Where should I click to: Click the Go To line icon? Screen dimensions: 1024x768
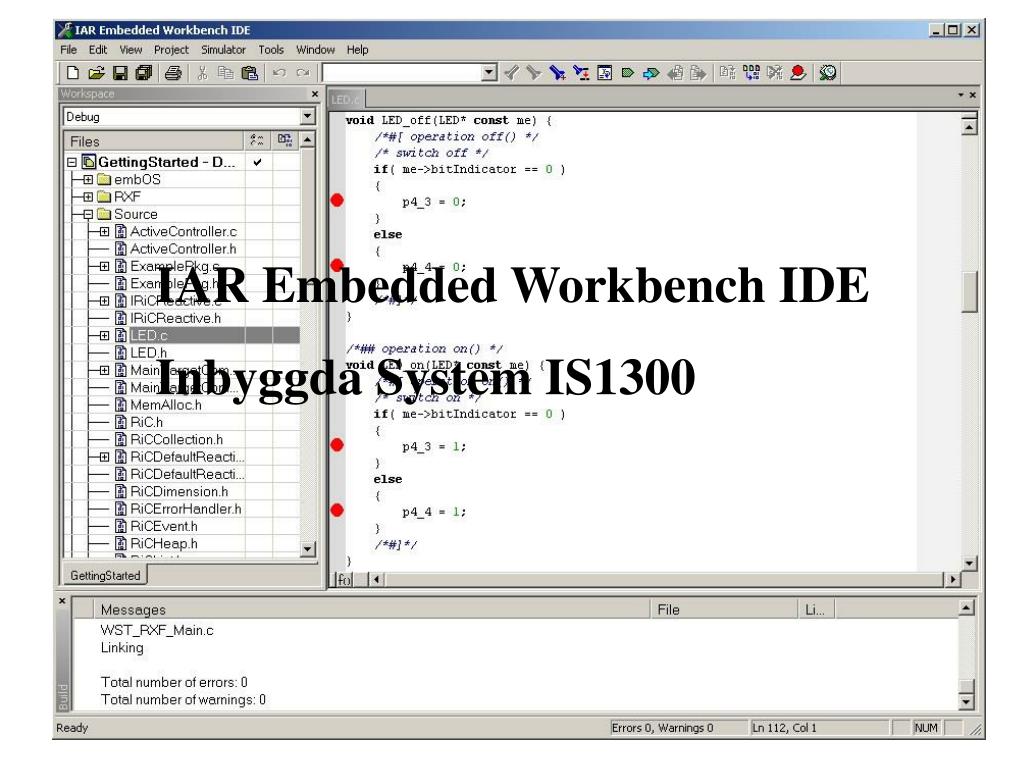pyautogui.click(x=604, y=73)
